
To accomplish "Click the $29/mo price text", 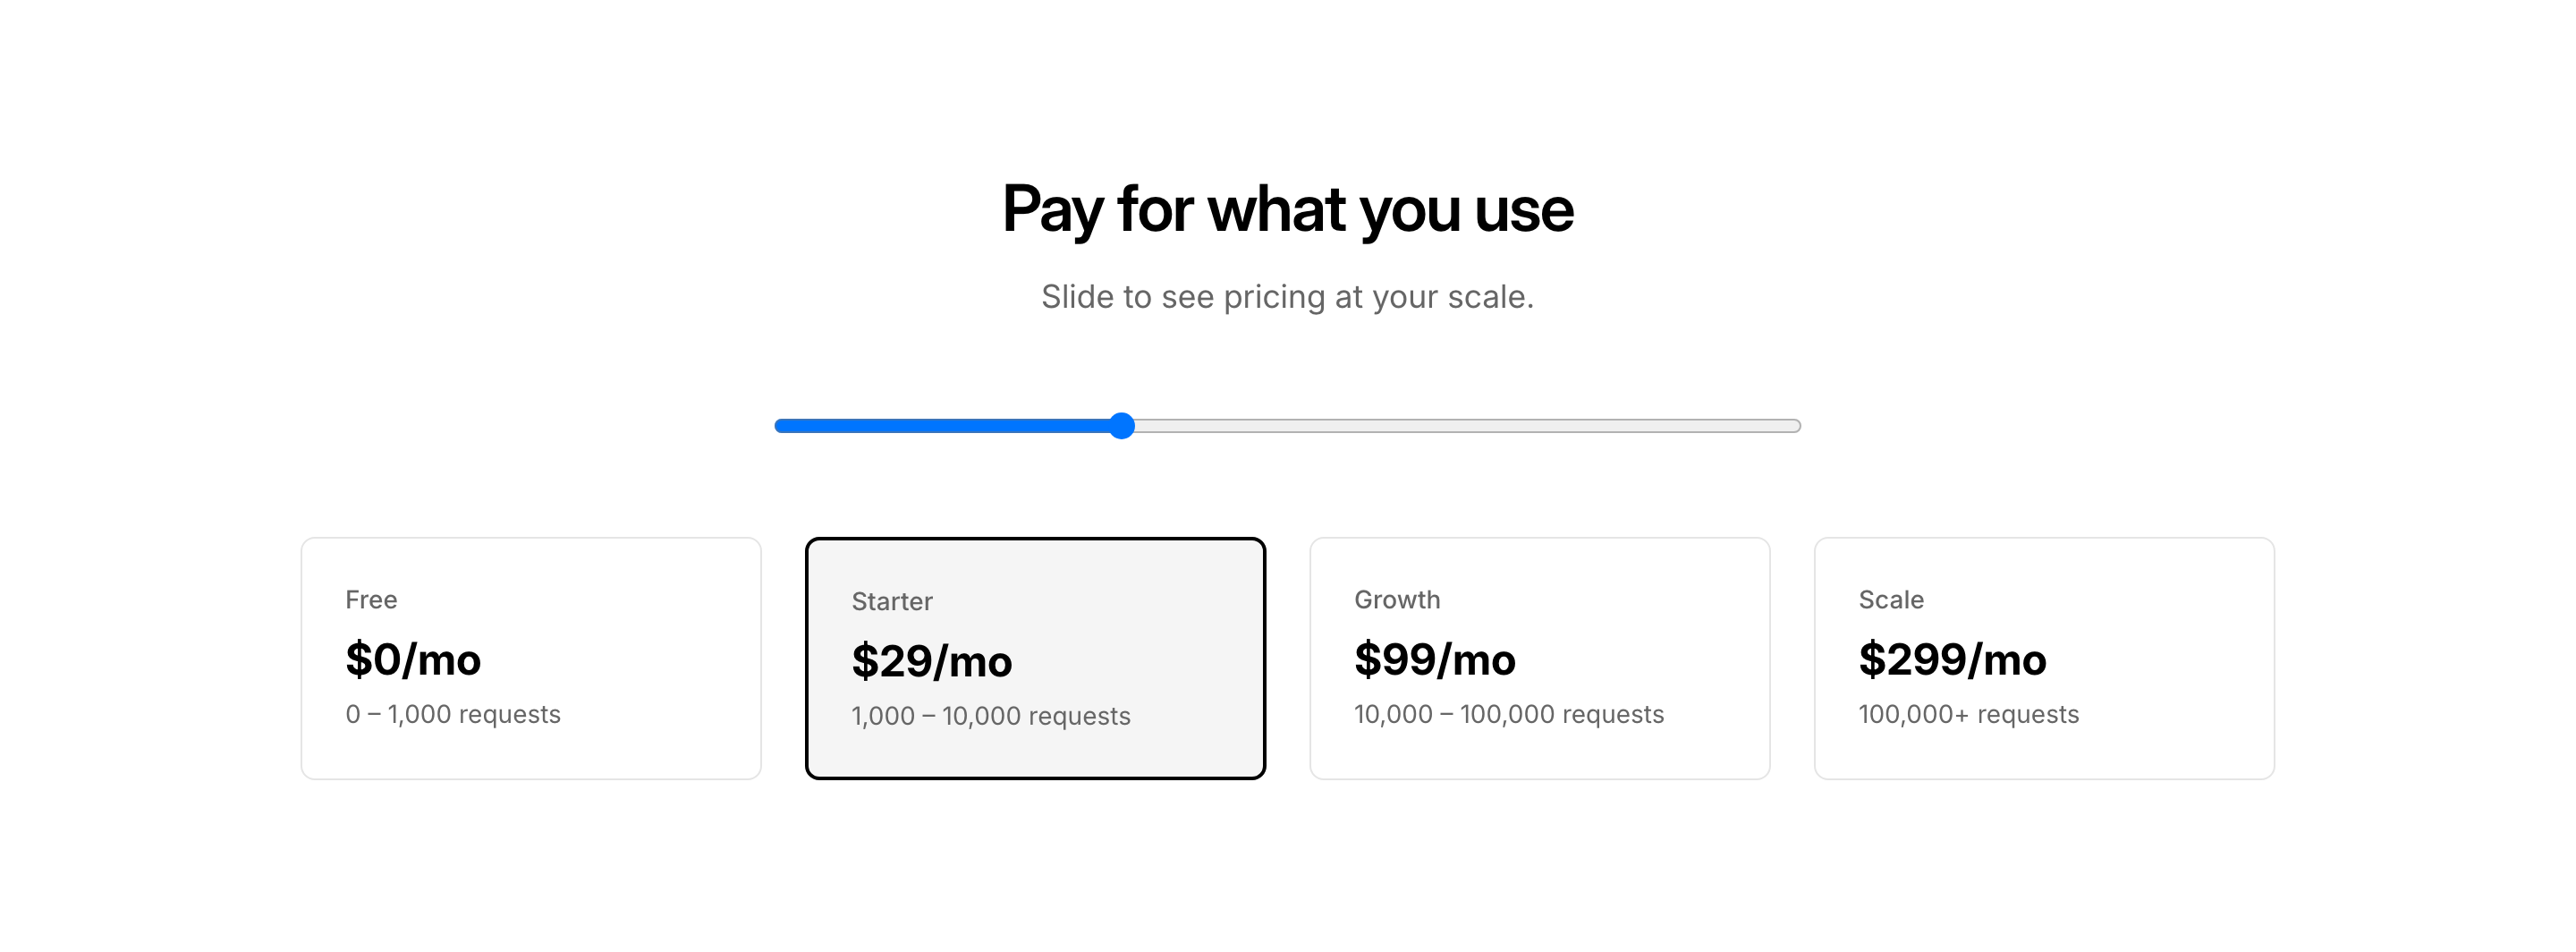I will (x=931, y=662).
